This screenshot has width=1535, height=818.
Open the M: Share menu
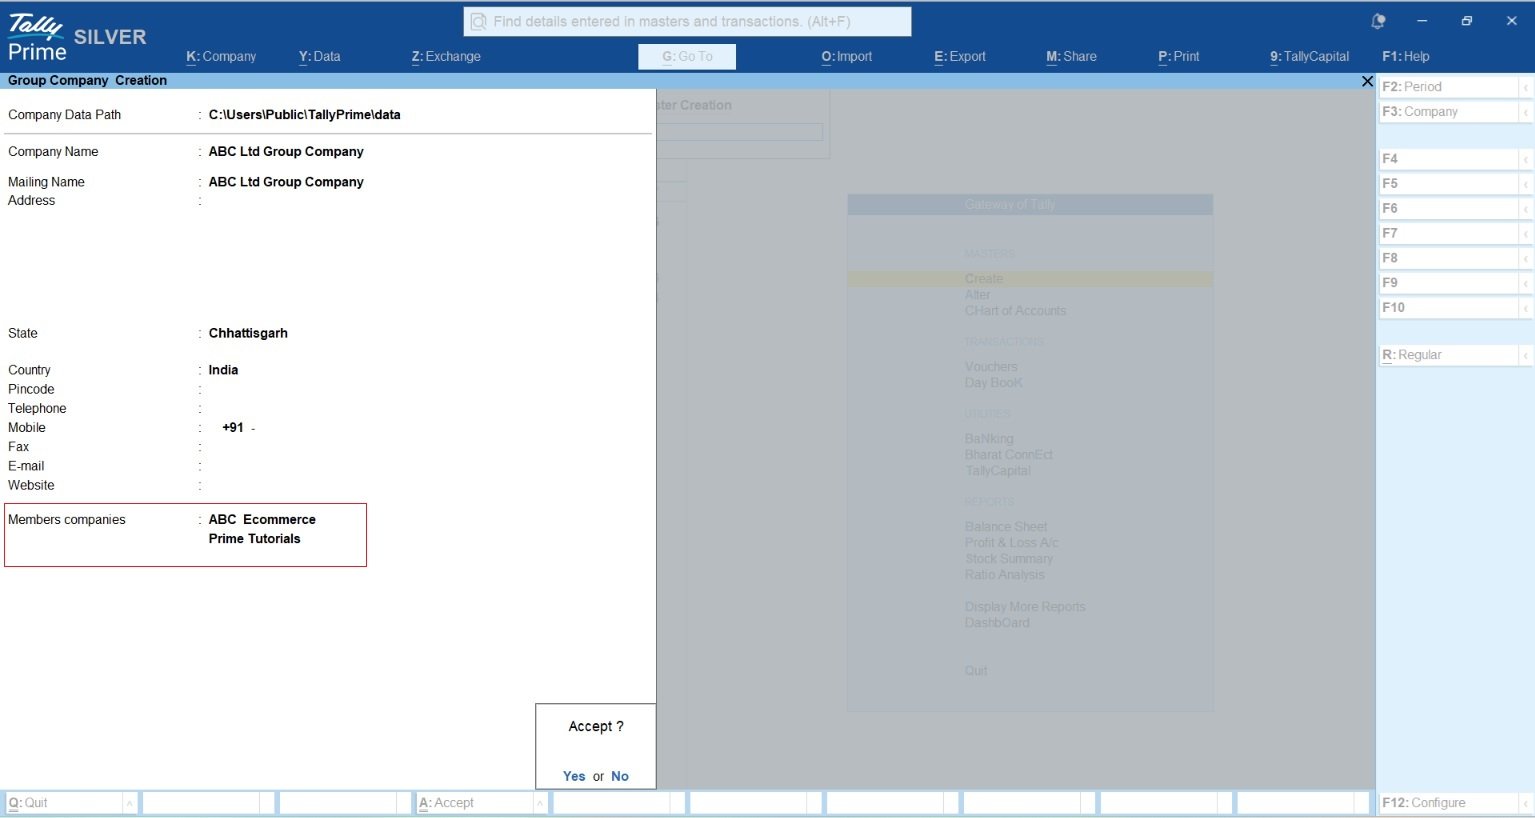click(x=1071, y=57)
